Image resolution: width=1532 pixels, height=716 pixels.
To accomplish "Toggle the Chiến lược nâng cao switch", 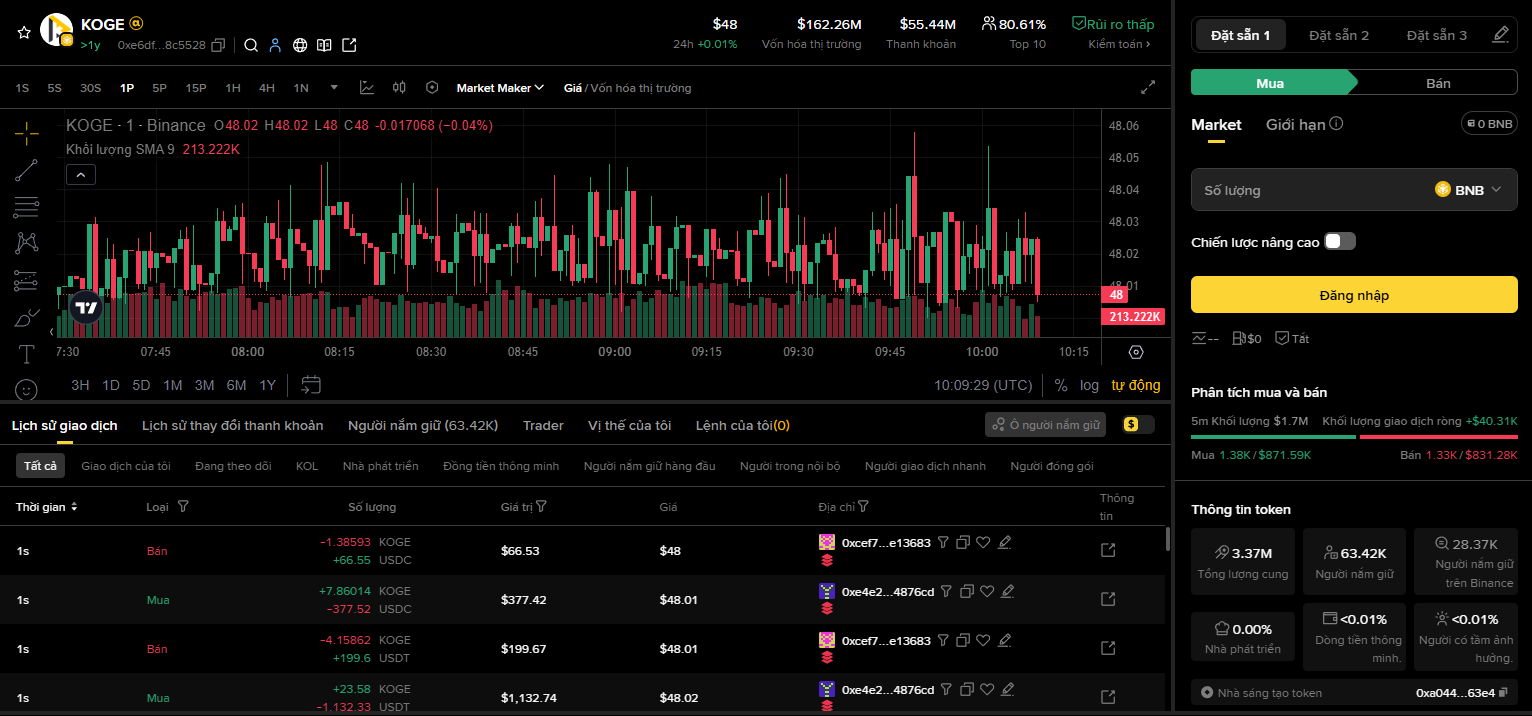I will [x=1339, y=242].
